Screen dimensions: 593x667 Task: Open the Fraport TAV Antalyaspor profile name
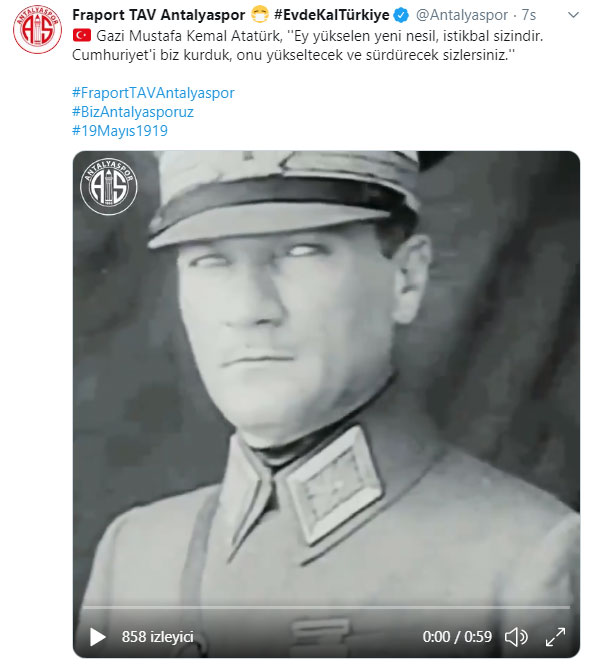159,15
